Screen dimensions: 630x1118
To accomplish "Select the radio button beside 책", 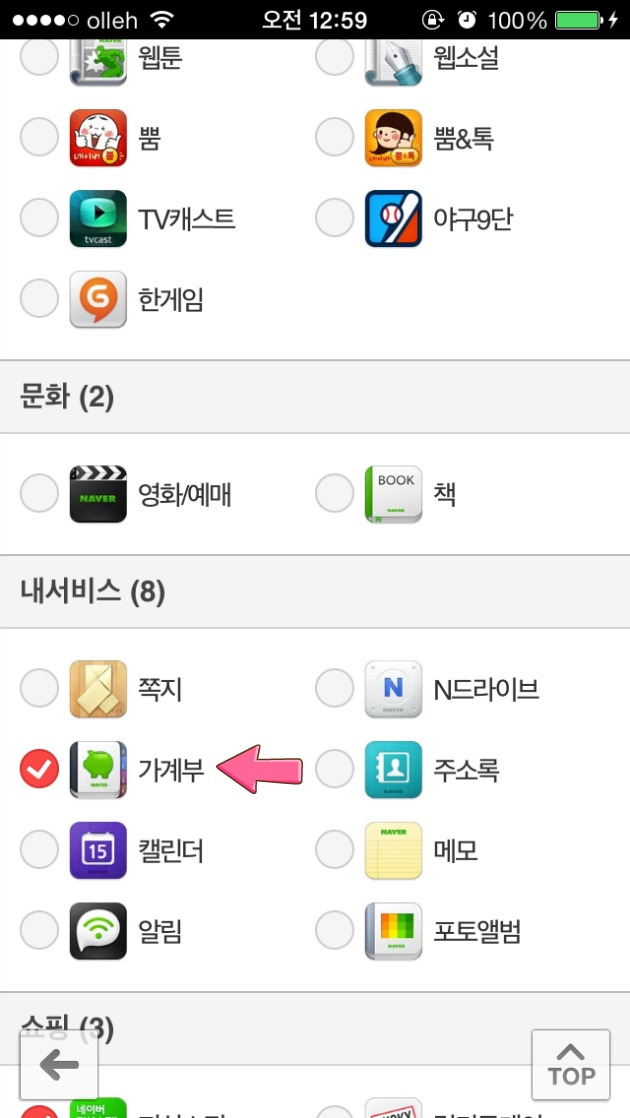I will [x=334, y=493].
